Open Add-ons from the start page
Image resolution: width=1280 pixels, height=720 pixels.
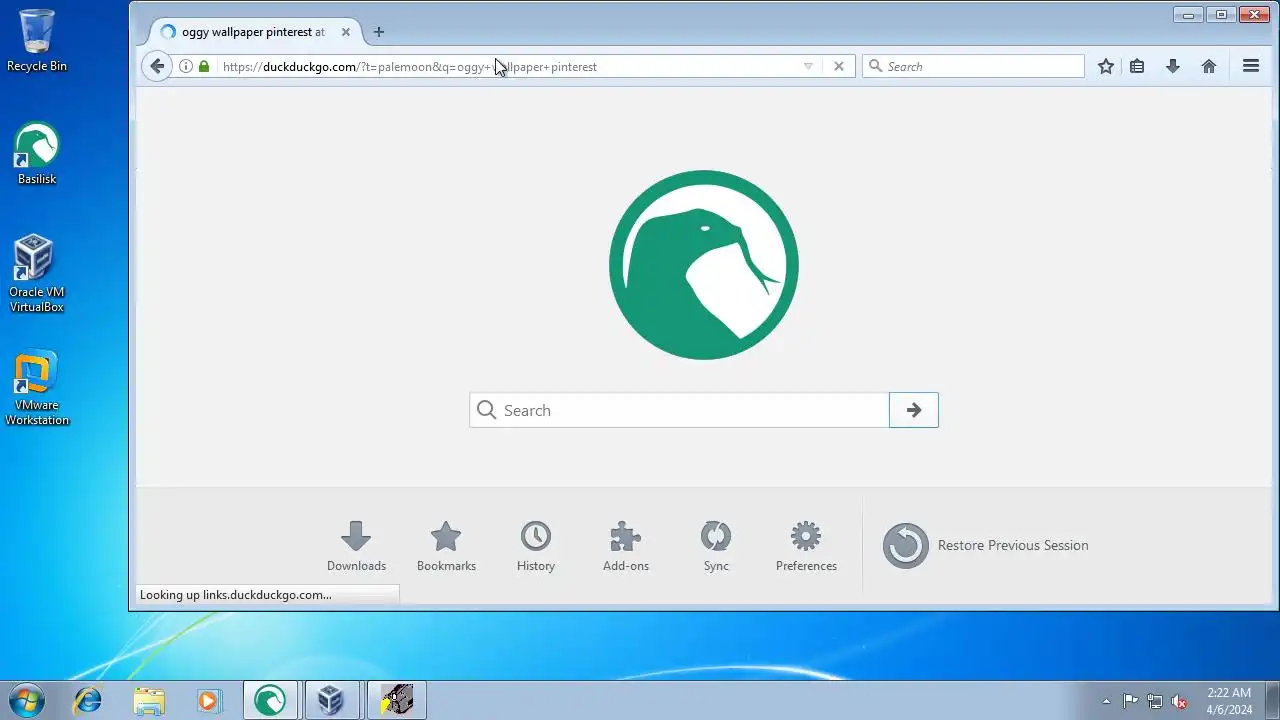[626, 546]
